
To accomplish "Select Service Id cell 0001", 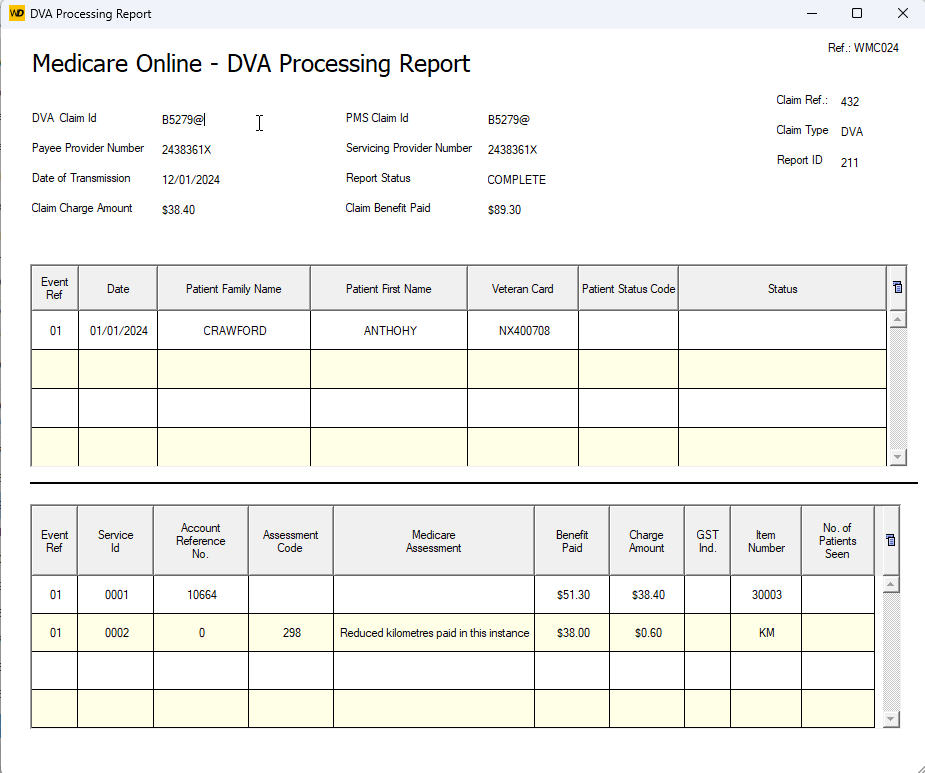I will [115, 595].
